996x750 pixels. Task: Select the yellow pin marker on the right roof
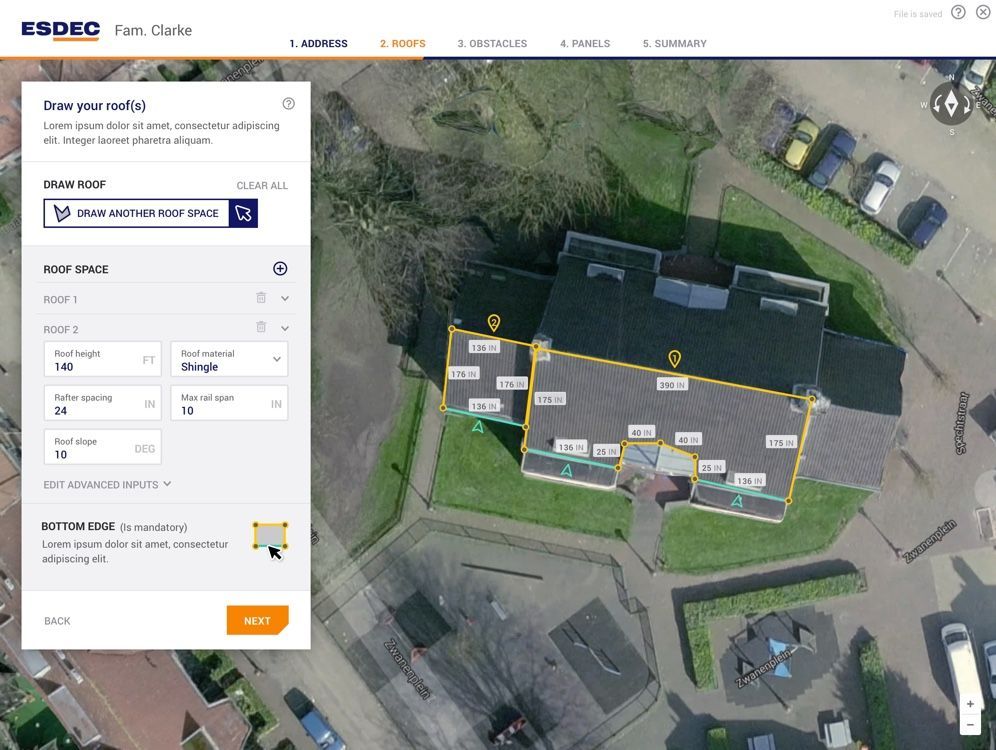[676, 356]
